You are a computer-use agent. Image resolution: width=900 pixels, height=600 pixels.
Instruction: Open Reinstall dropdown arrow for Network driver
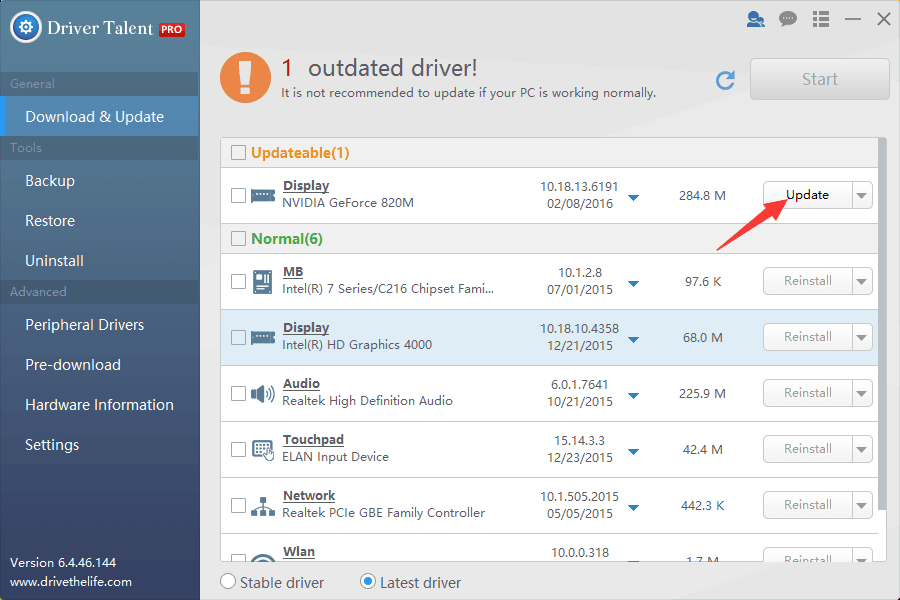[x=862, y=505]
